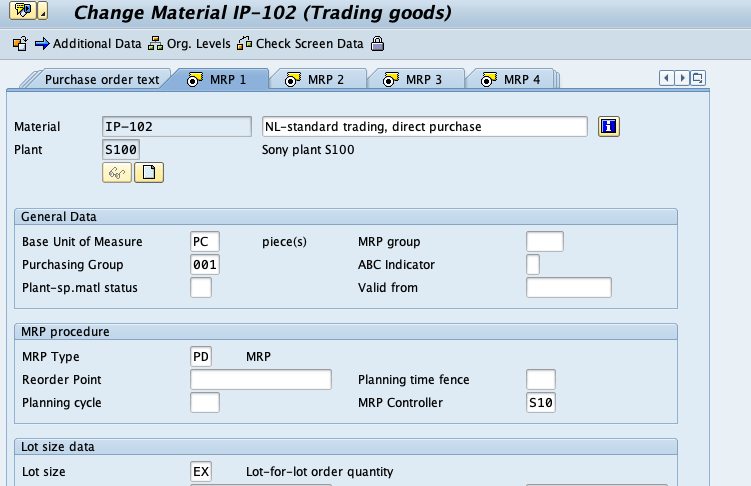Click the MRP 4 tab status icon
The height and width of the screenshot is (486, 751).
click(x=489, y=79)
